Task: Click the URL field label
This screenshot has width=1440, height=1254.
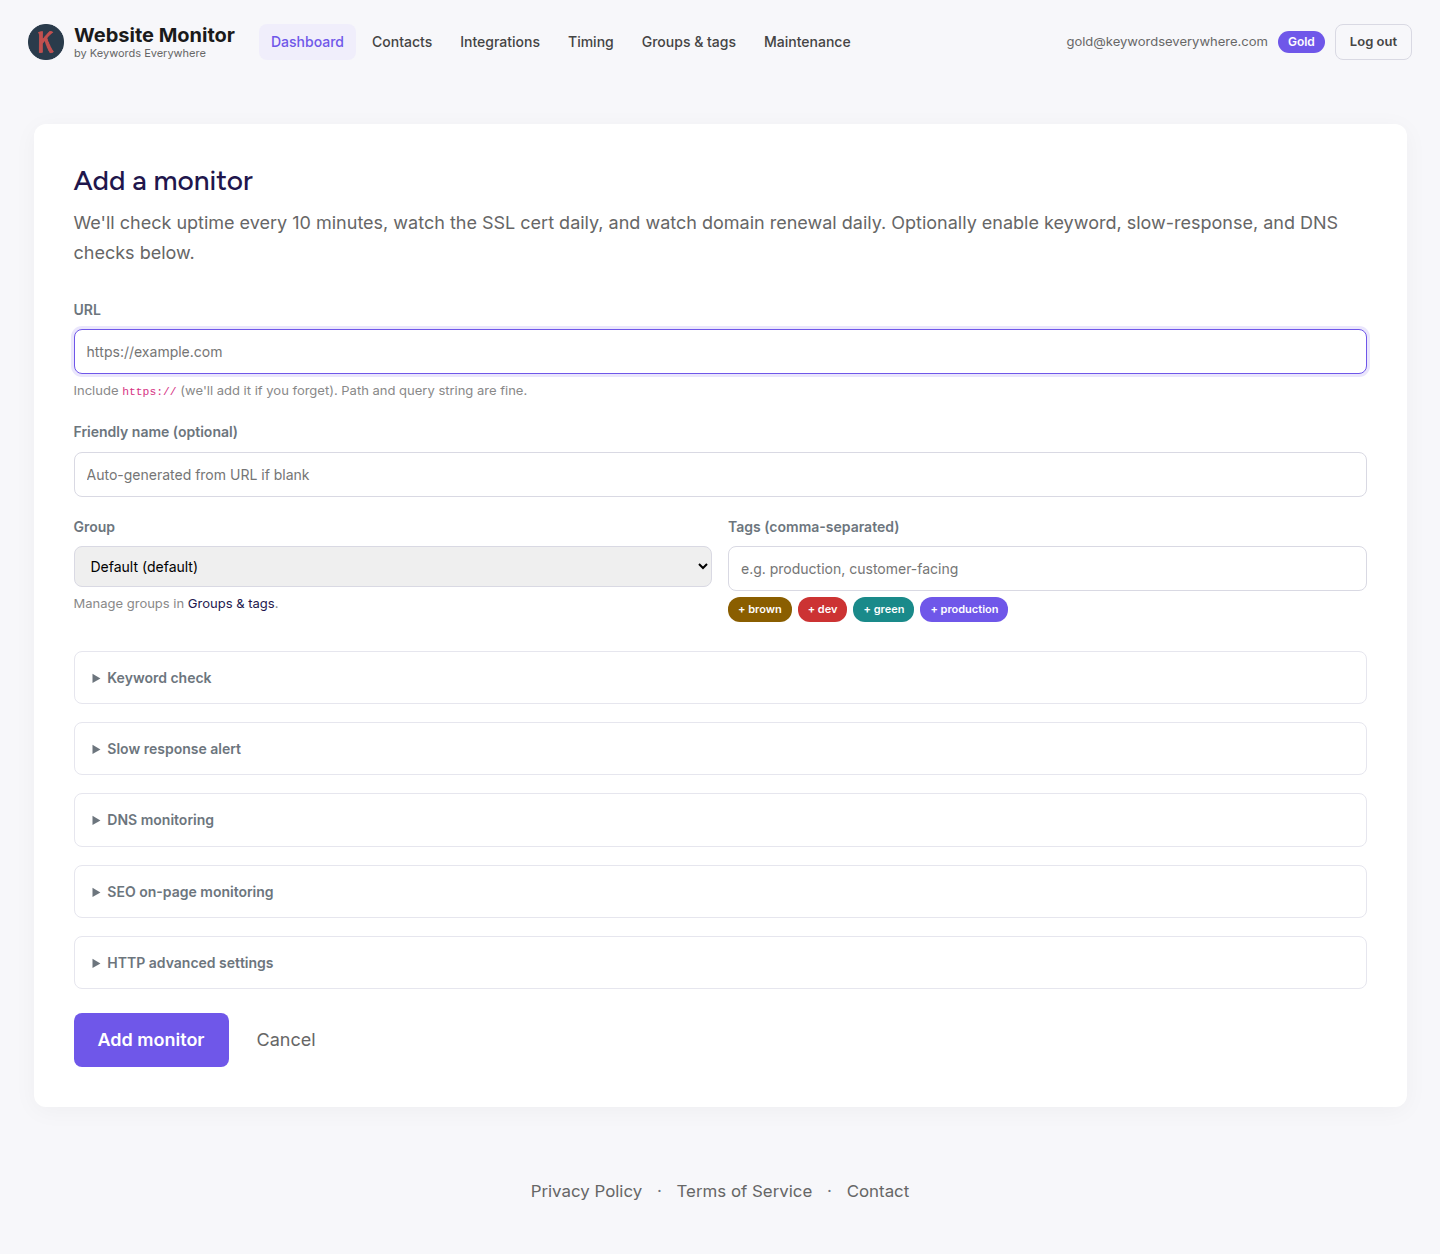Action: [x=87, y=310]
